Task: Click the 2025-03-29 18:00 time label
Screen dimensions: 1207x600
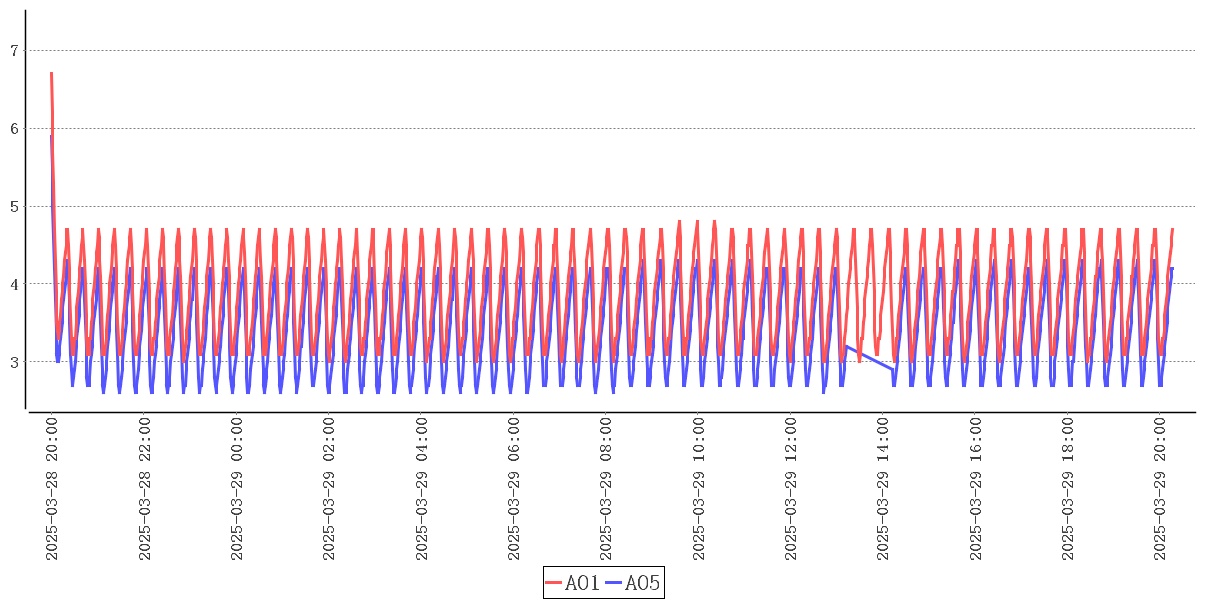Action: (x=1068, y=490)
